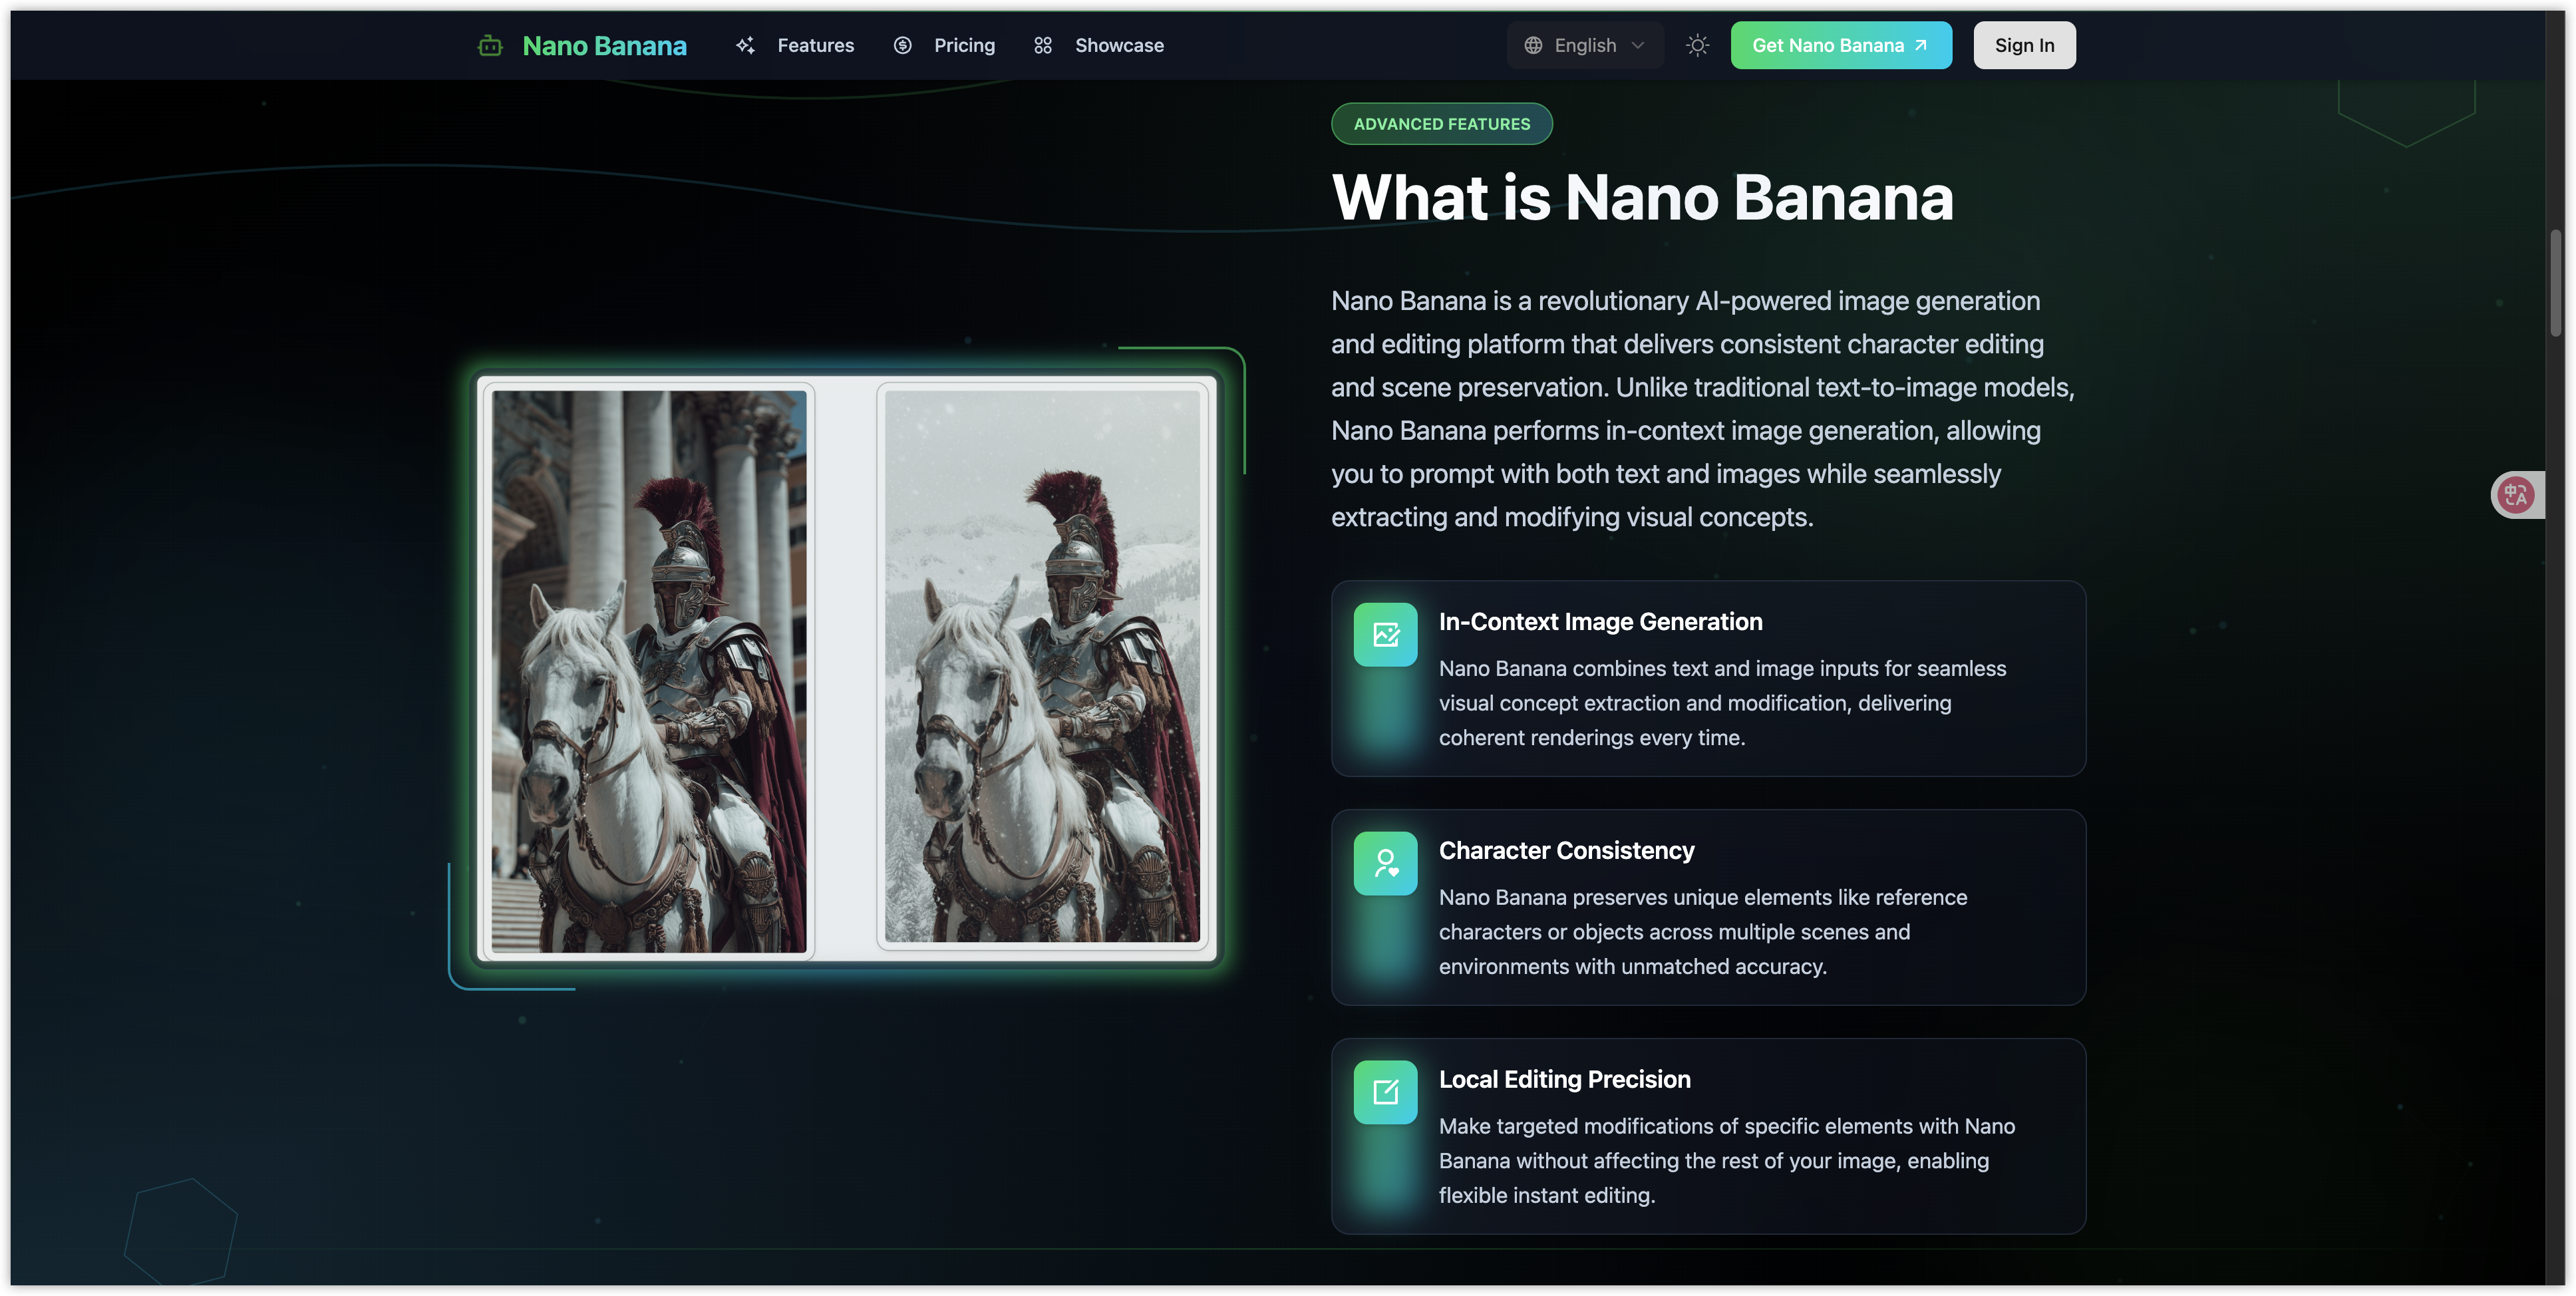
Task: Open the English language dropdown
Action: pyautogui.click(x=1585, y=46)
